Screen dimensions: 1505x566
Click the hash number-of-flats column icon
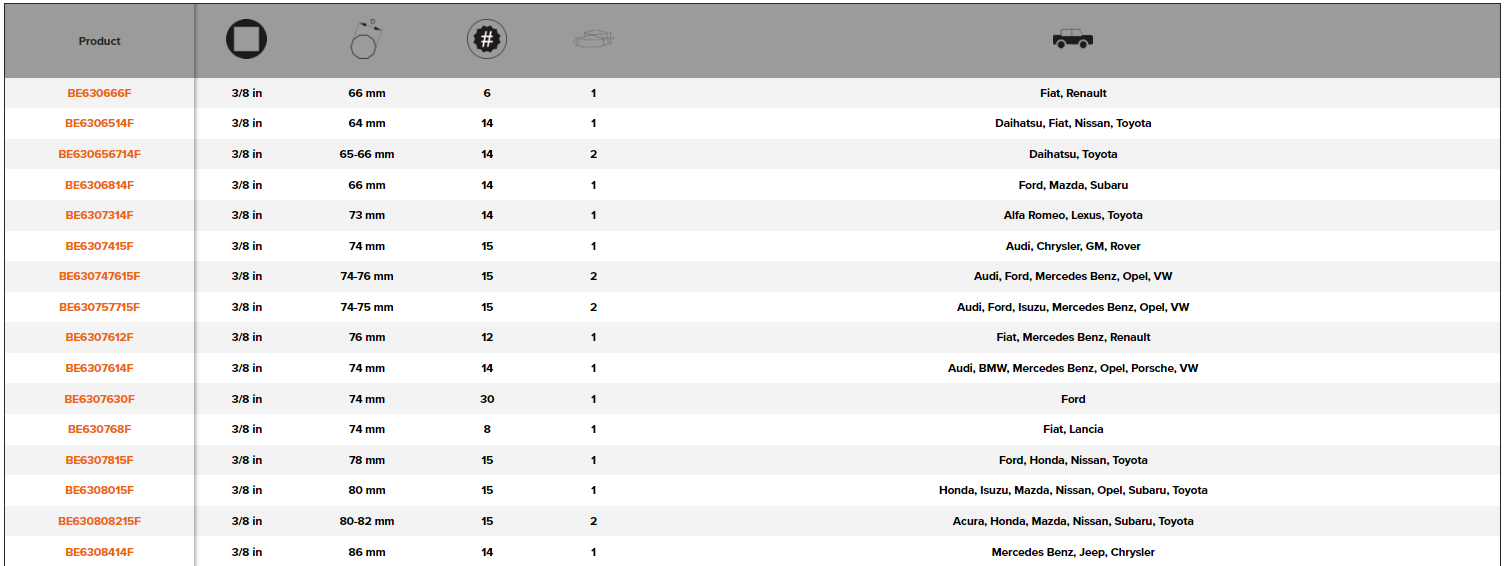(487, 40)
